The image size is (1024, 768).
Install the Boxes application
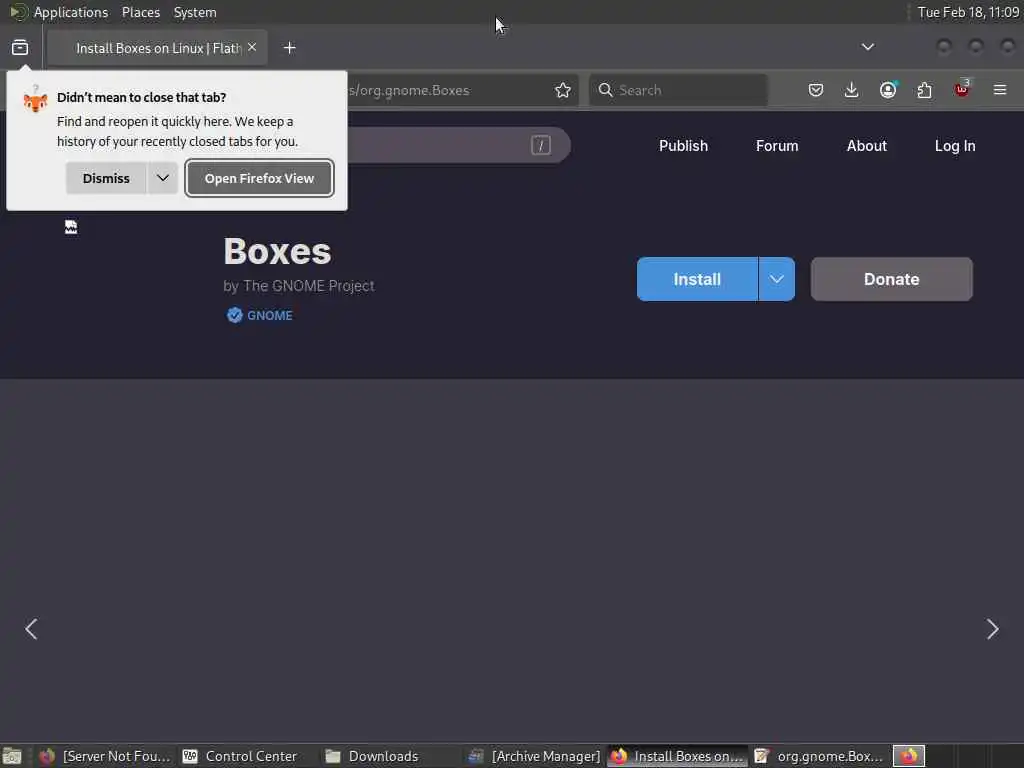point(697,280)
